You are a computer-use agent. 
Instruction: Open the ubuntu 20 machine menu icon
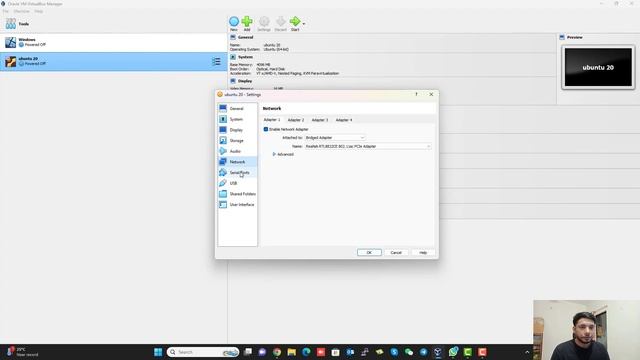[216, 62]
